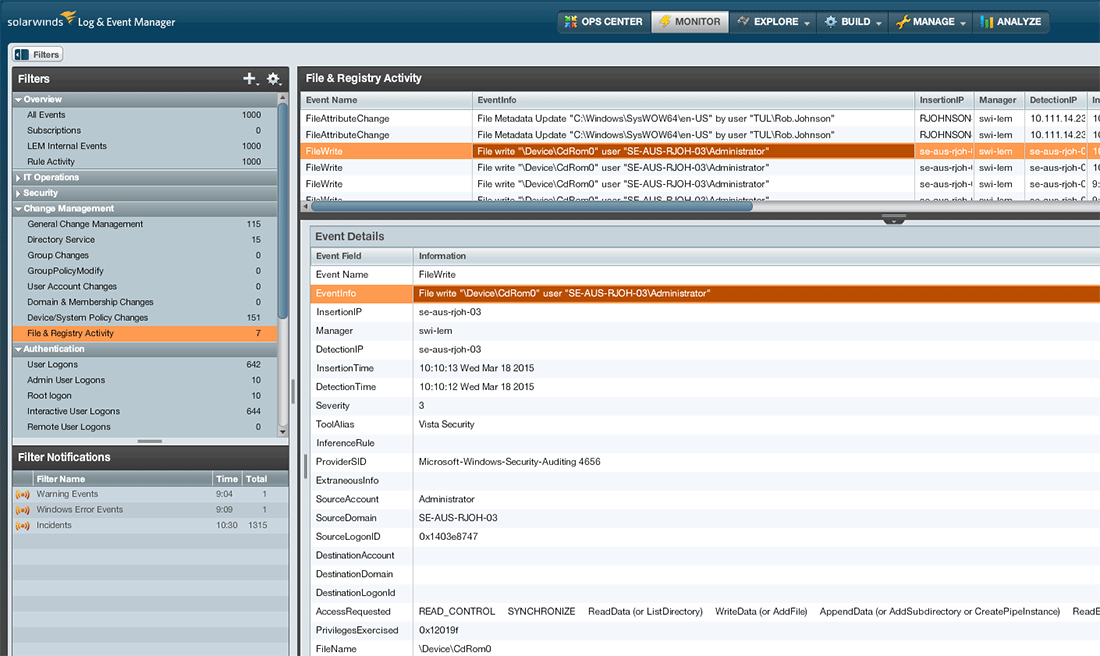Viewport: 1100px width, 656px height.
Task: Sort by the EventInfo column header
Action: (x=693, y=100)
